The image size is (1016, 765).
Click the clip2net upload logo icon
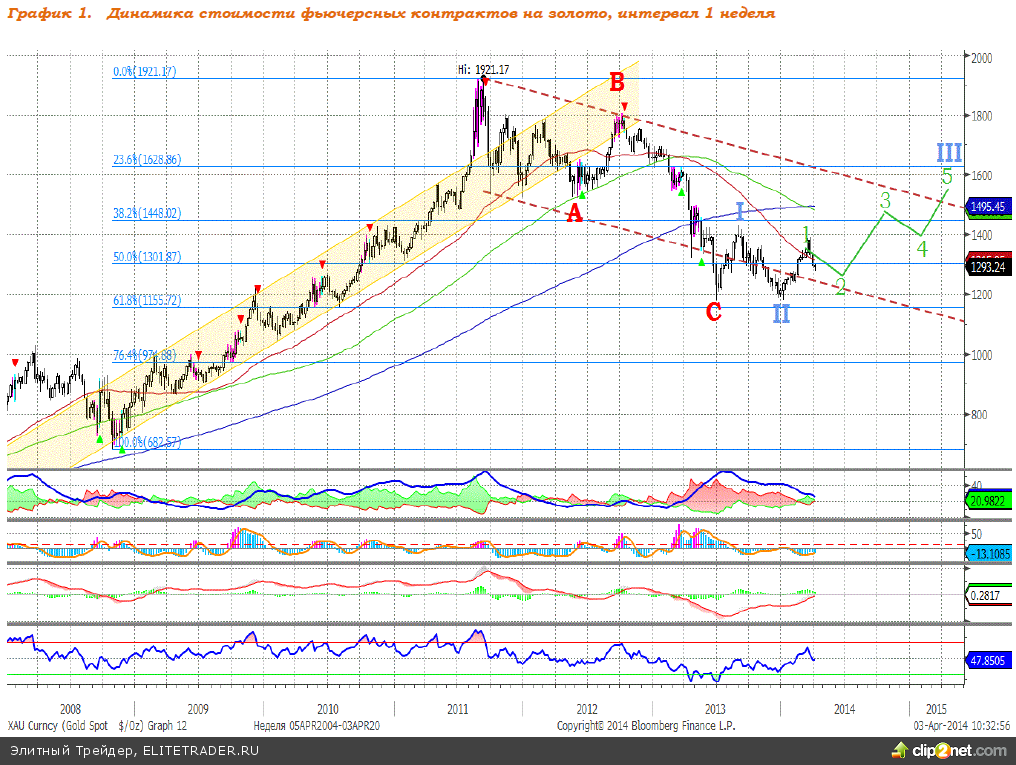click(902, 750)
